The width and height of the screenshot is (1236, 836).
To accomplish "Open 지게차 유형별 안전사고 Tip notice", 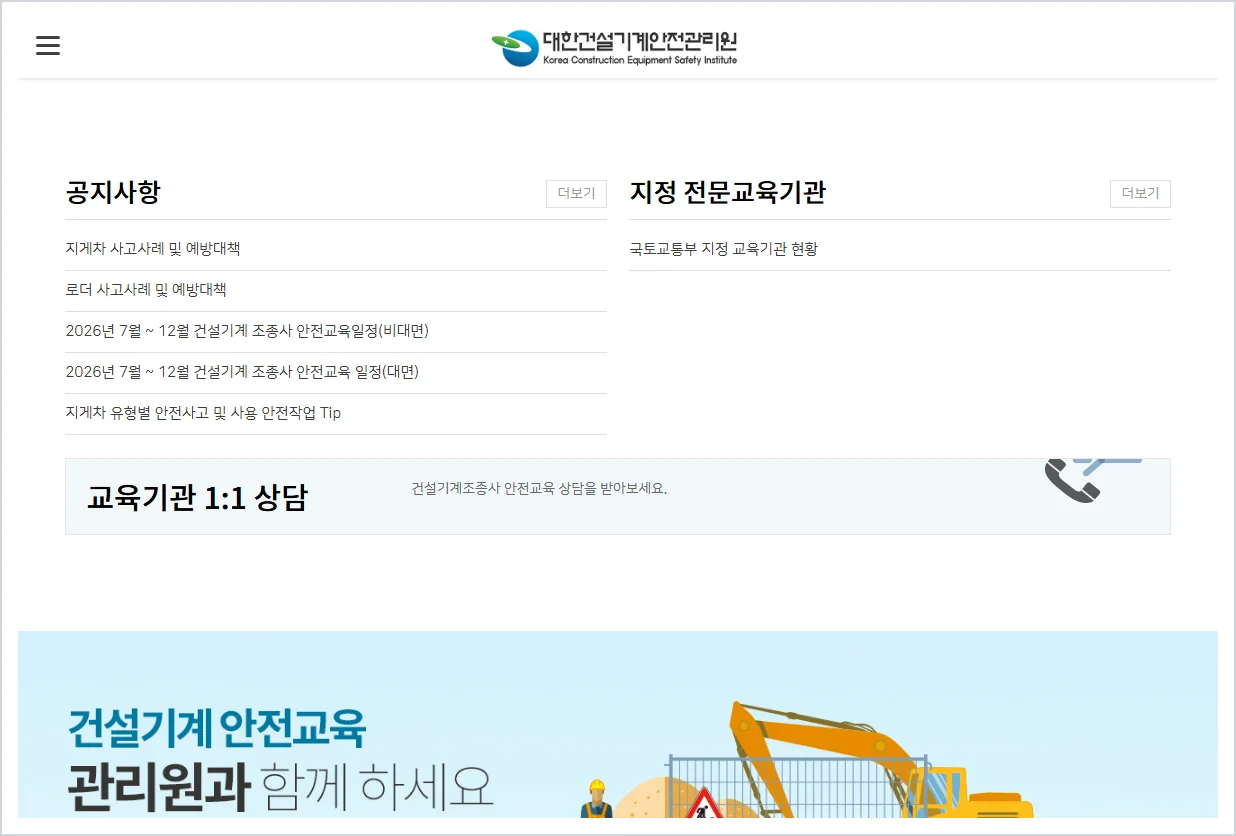I will tap(203, 413).
